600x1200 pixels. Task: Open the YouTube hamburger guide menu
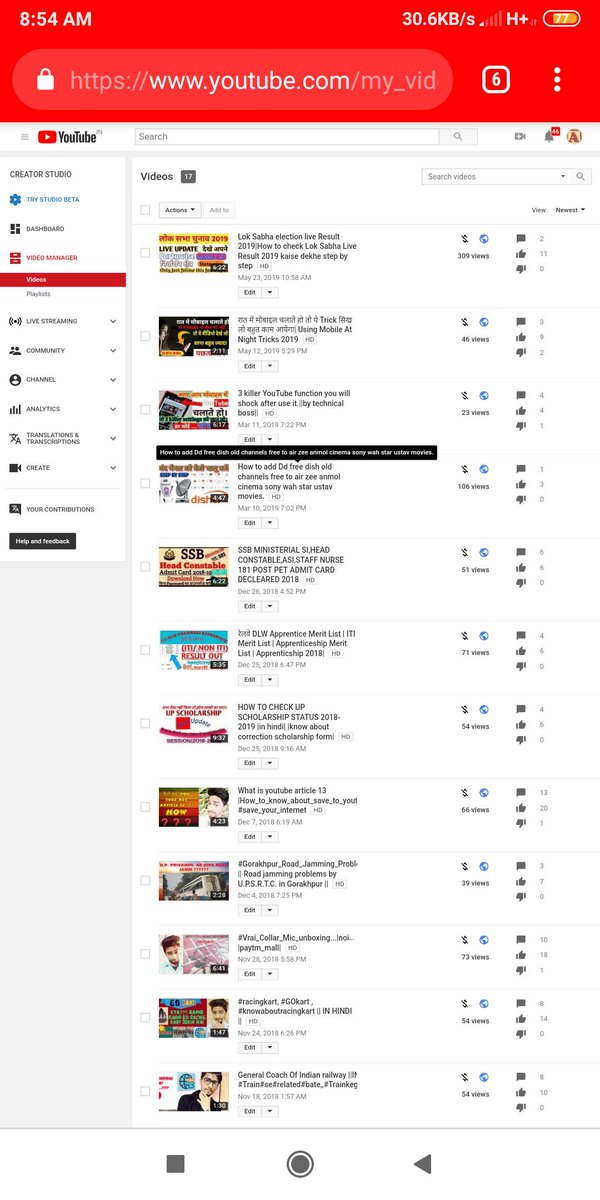click(x=25, y=137)
